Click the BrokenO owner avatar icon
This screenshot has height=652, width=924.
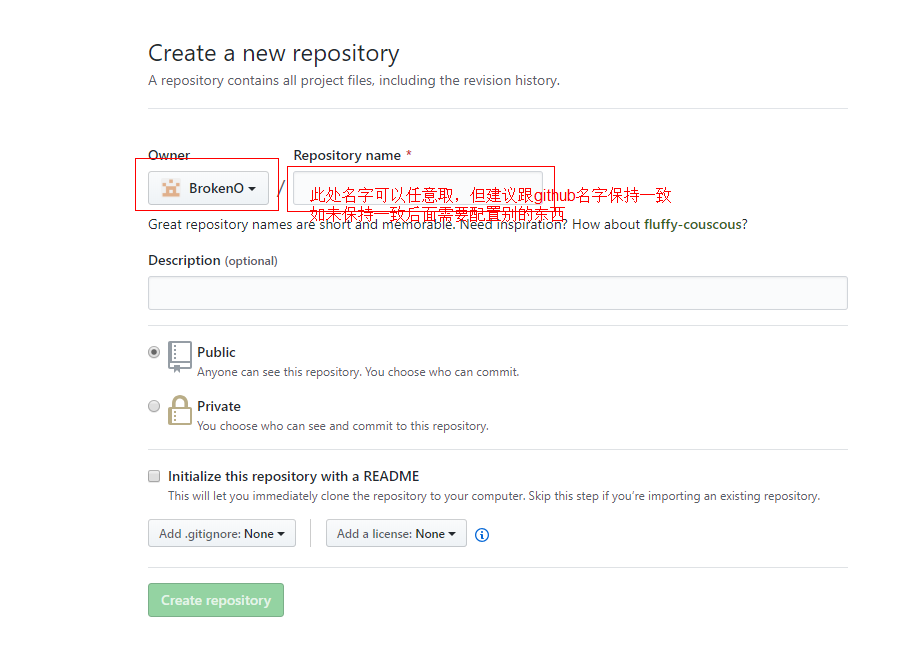tap(170, 188)
